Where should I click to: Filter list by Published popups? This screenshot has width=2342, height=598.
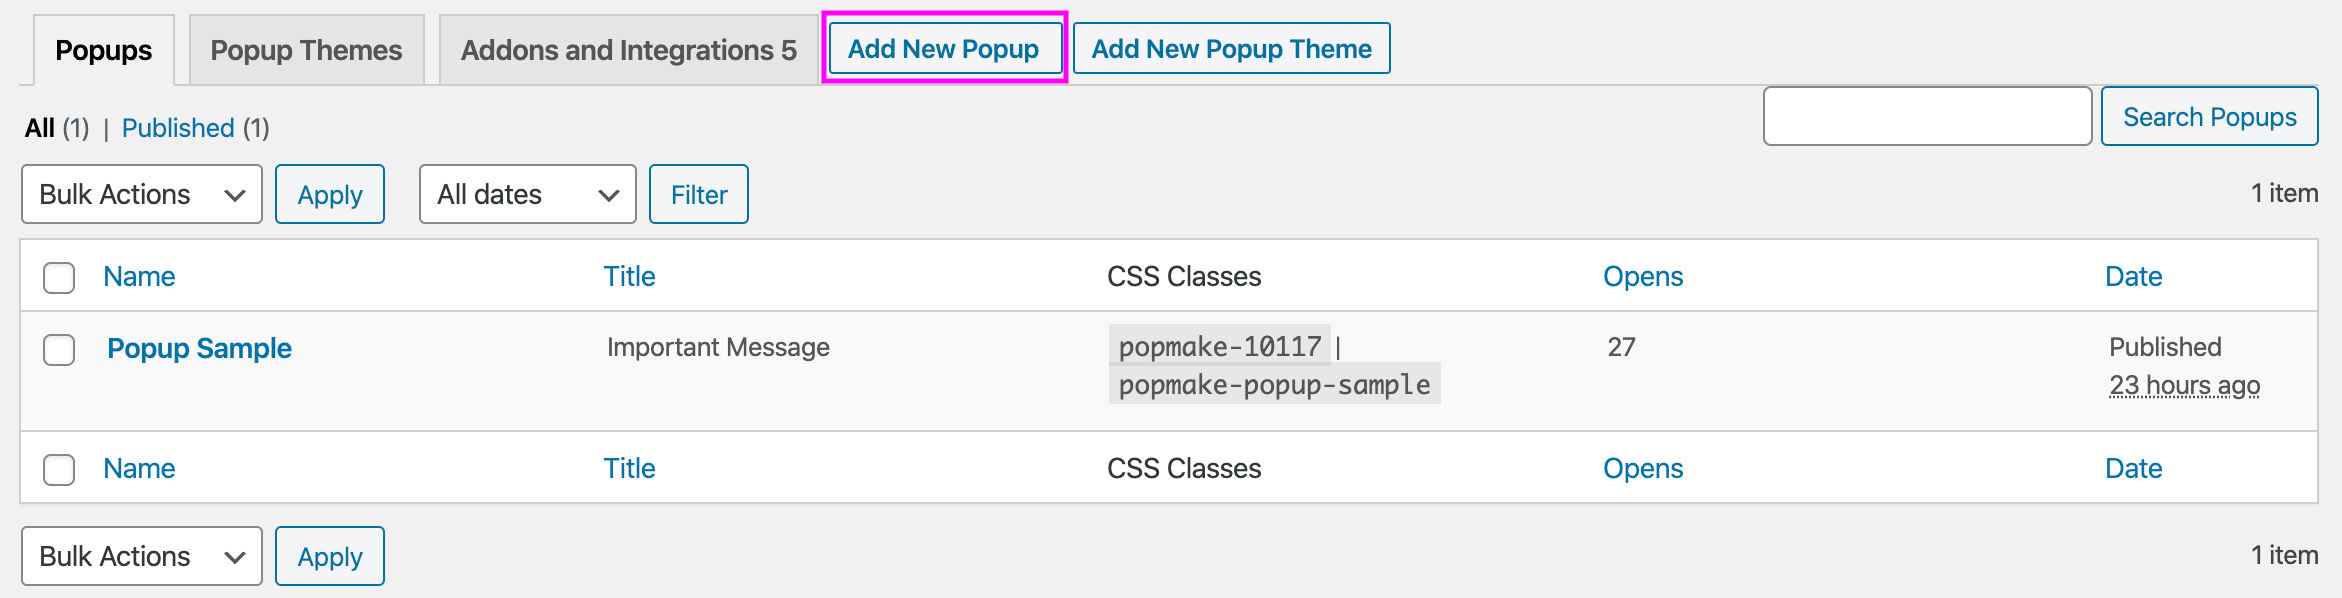(x=178, y=128)
